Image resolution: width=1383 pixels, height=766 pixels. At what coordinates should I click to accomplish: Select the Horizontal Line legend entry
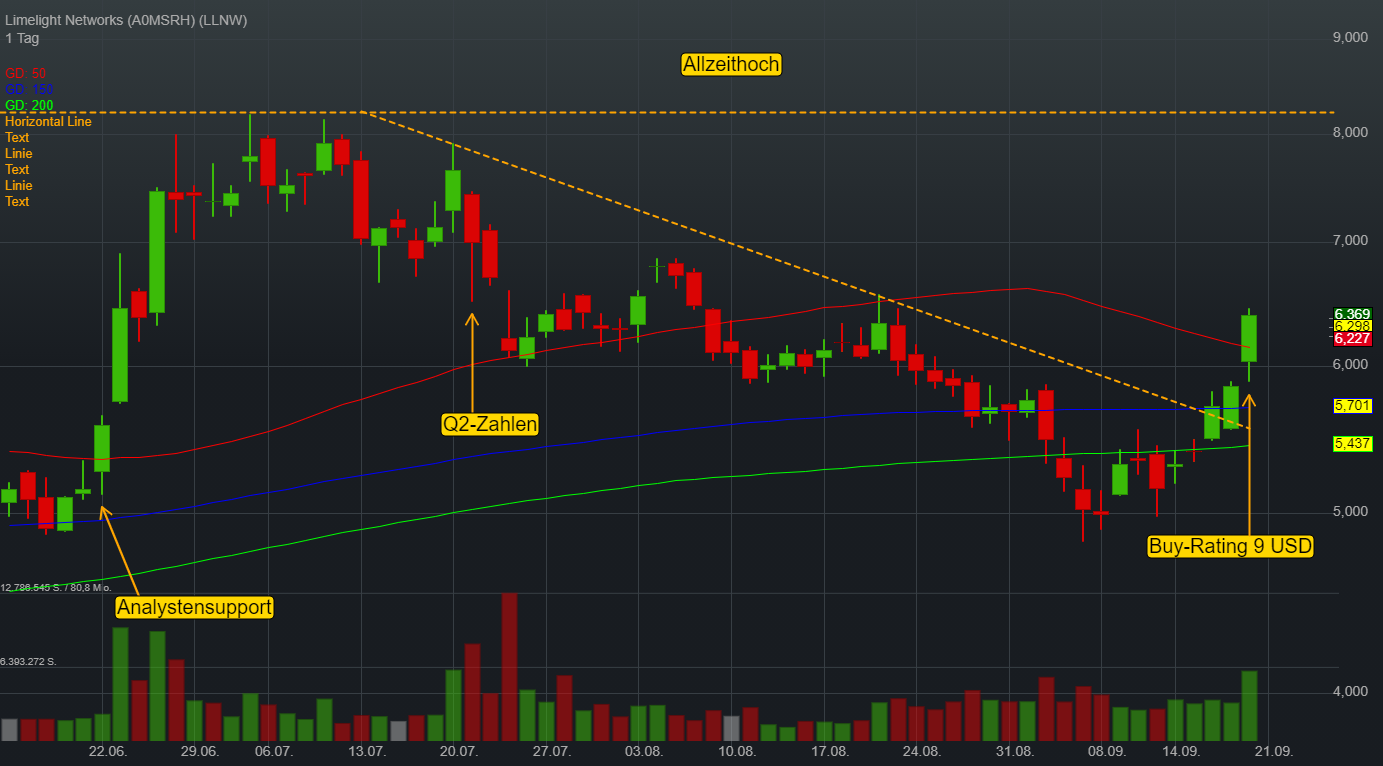click(48, 122)
